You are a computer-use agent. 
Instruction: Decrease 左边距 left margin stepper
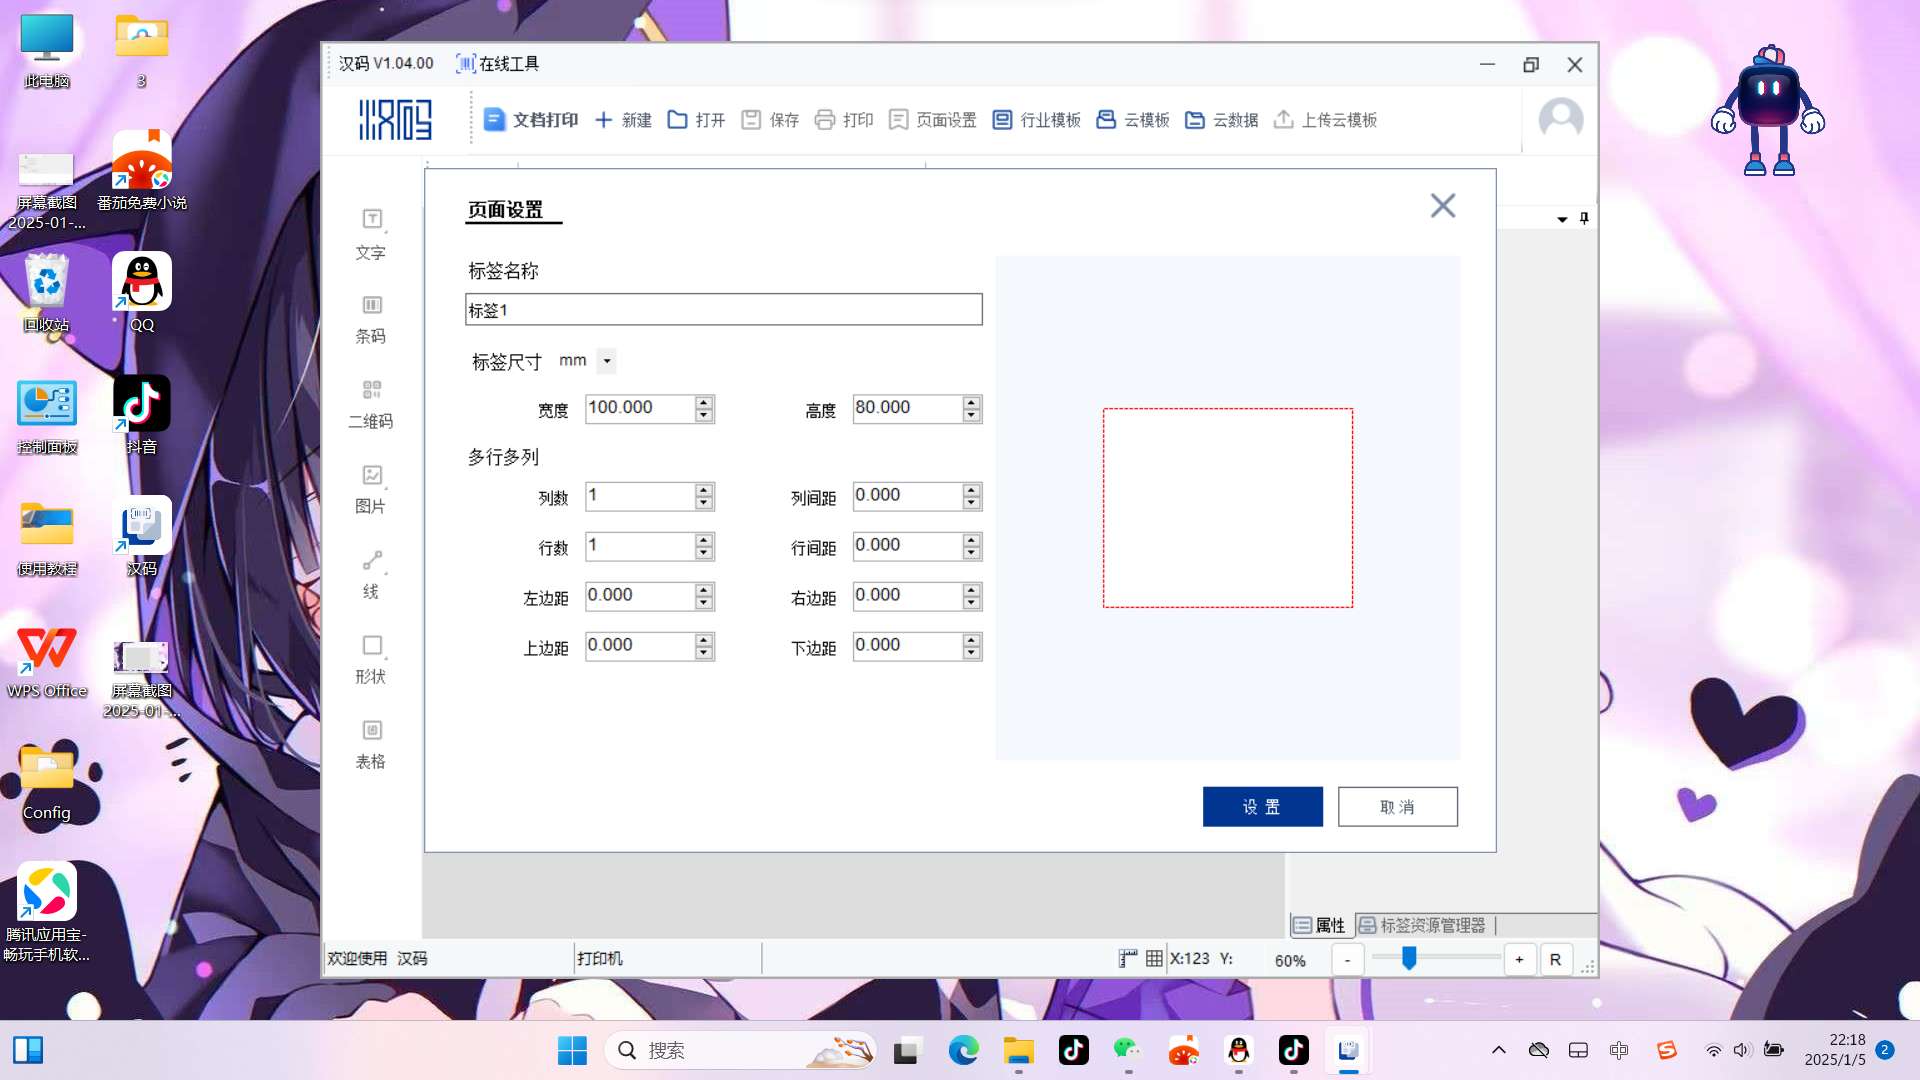pos(704,603)
